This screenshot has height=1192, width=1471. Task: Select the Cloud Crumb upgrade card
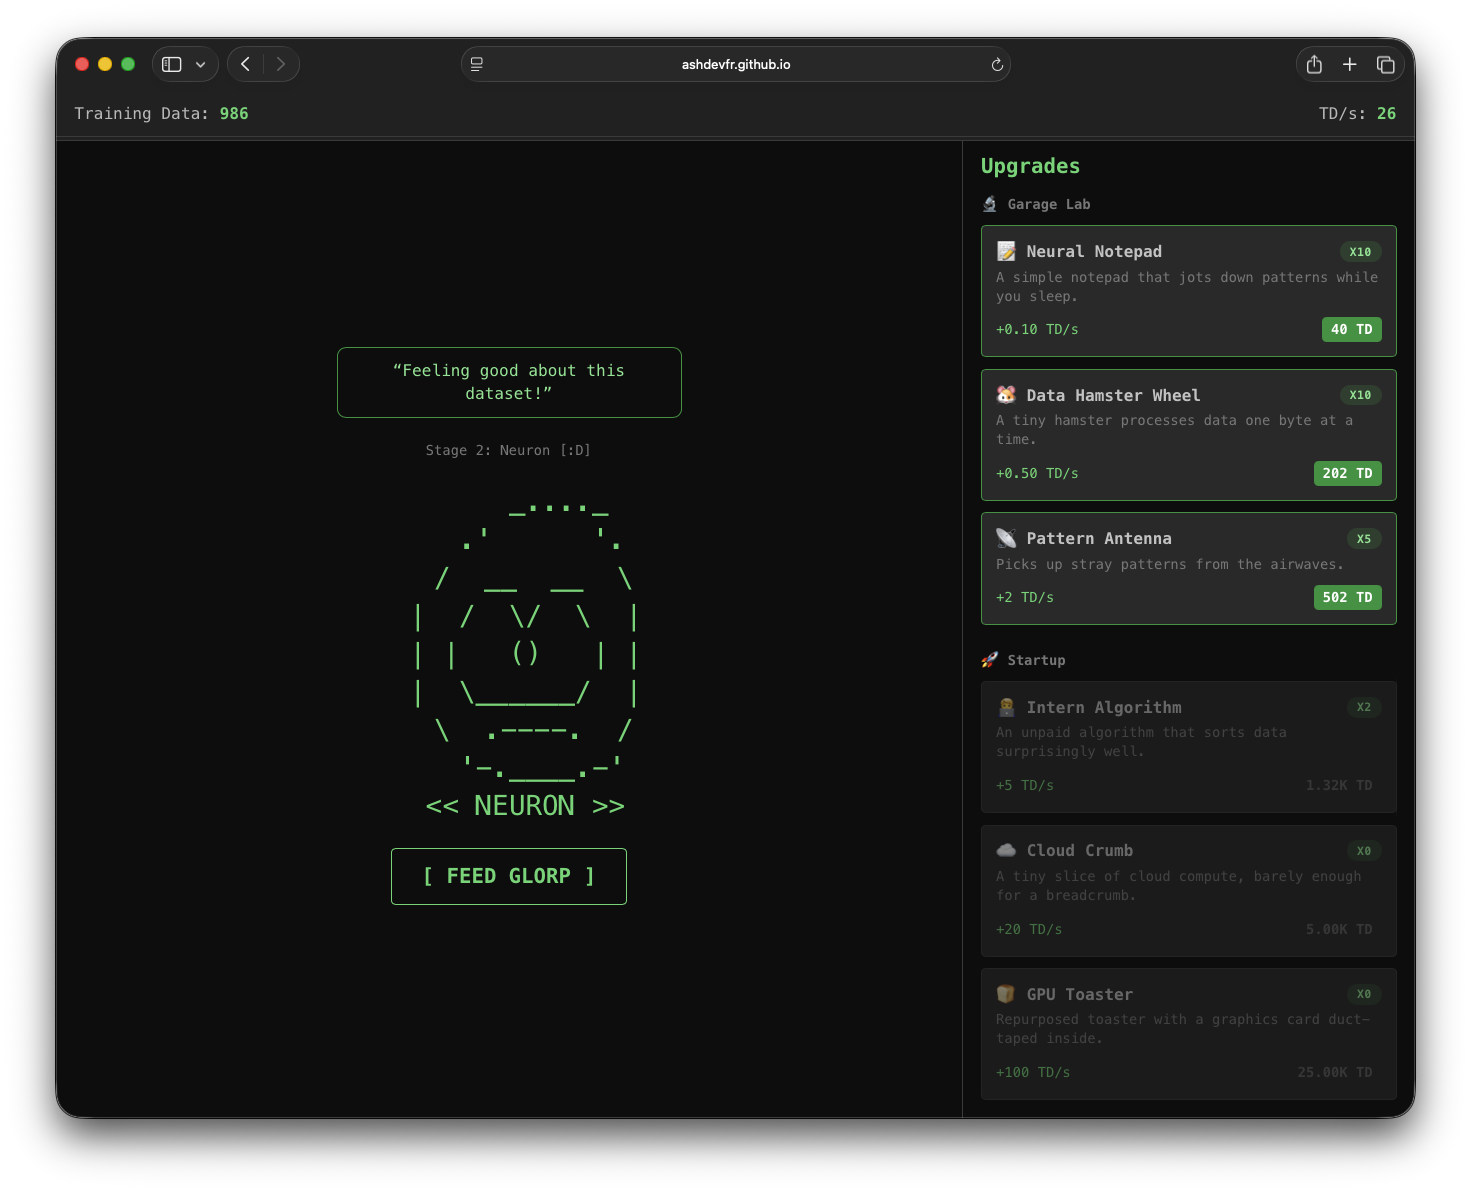(x=1188, y=890)
